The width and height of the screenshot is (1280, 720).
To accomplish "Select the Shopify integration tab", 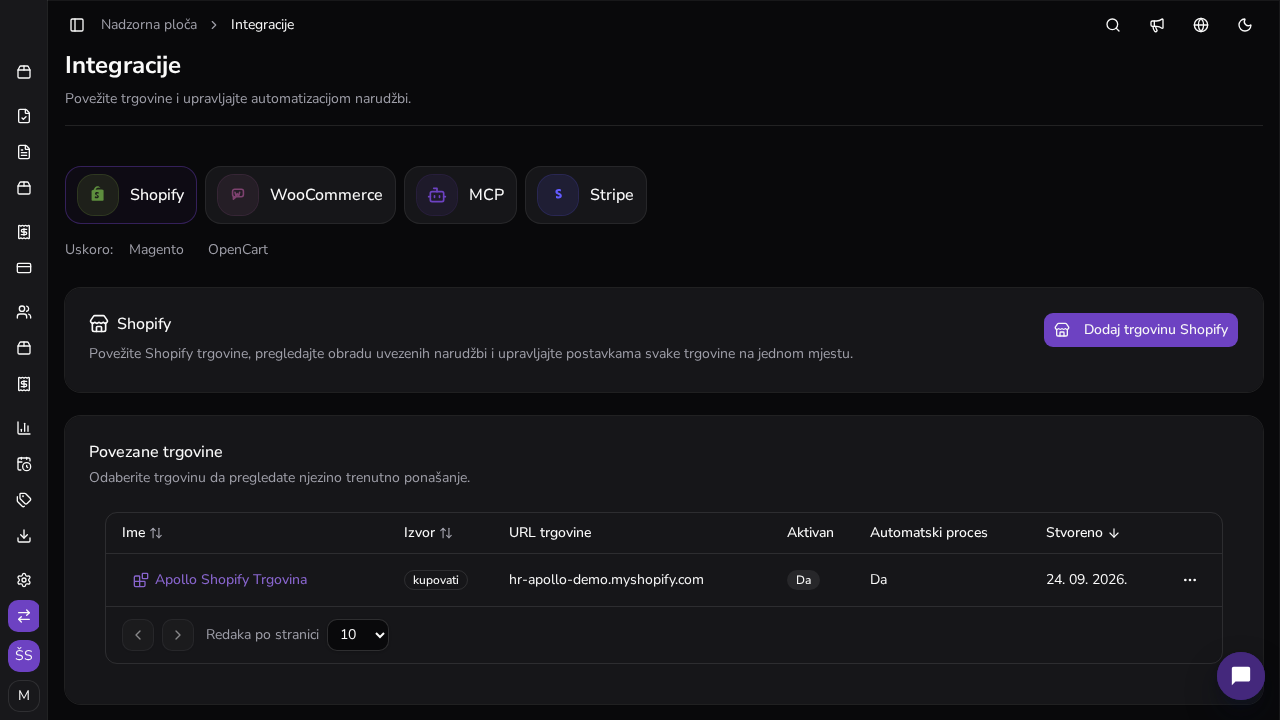I will pyautogui.click(x=131, y=195).
